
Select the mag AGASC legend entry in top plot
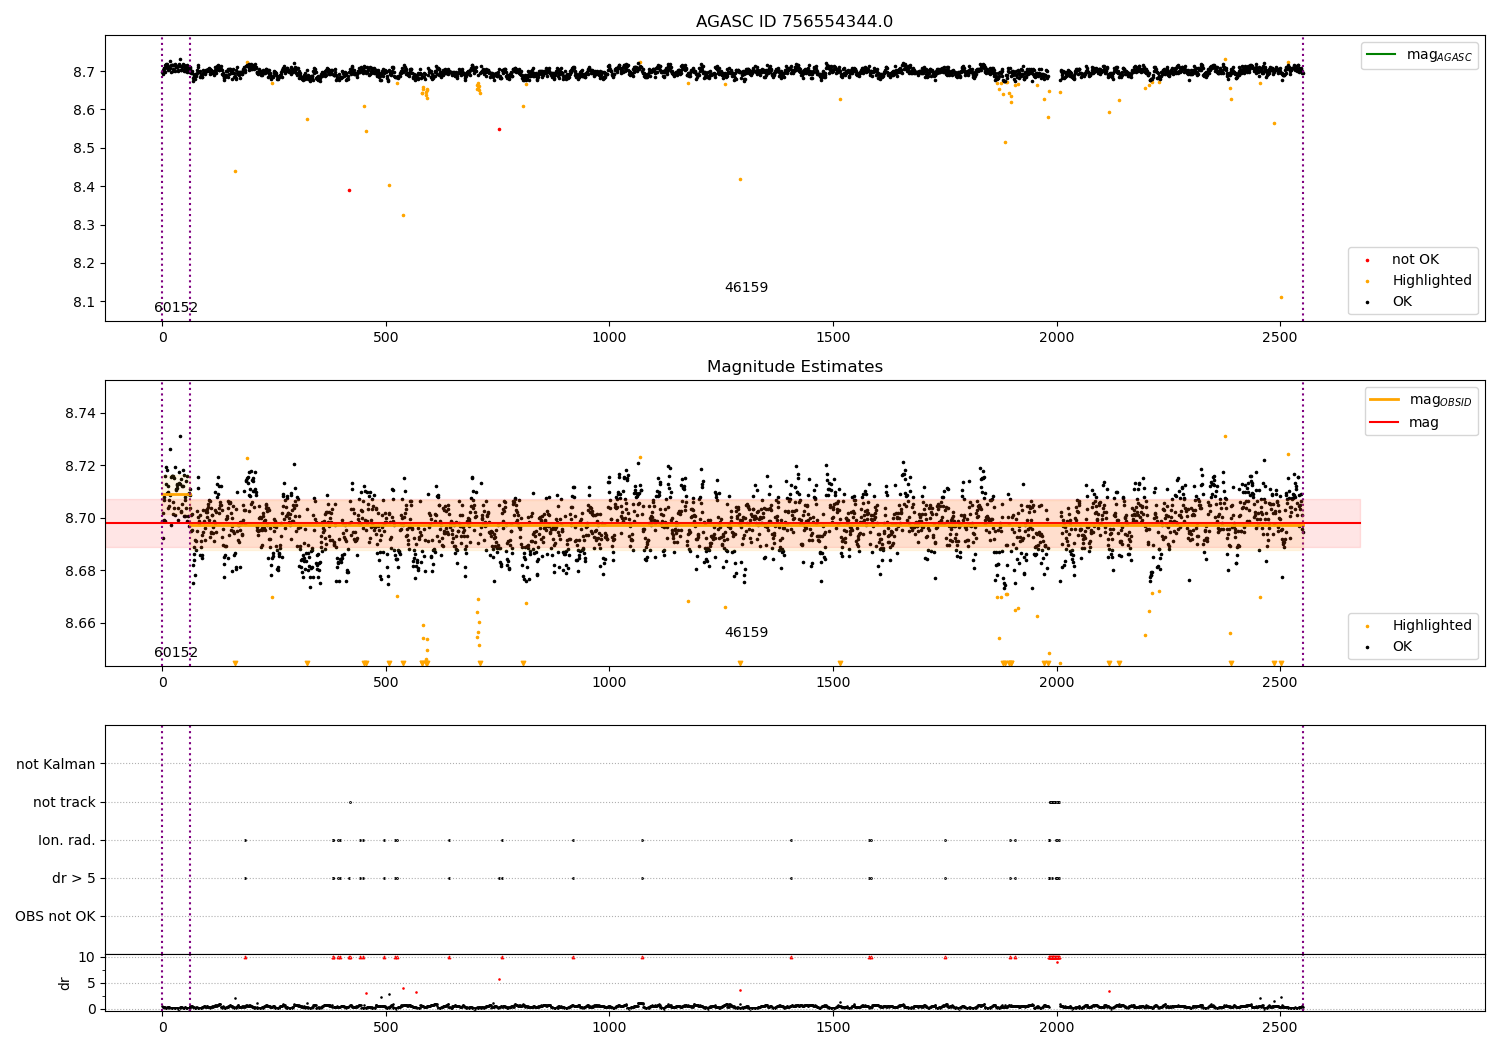tap(1419, 55)
